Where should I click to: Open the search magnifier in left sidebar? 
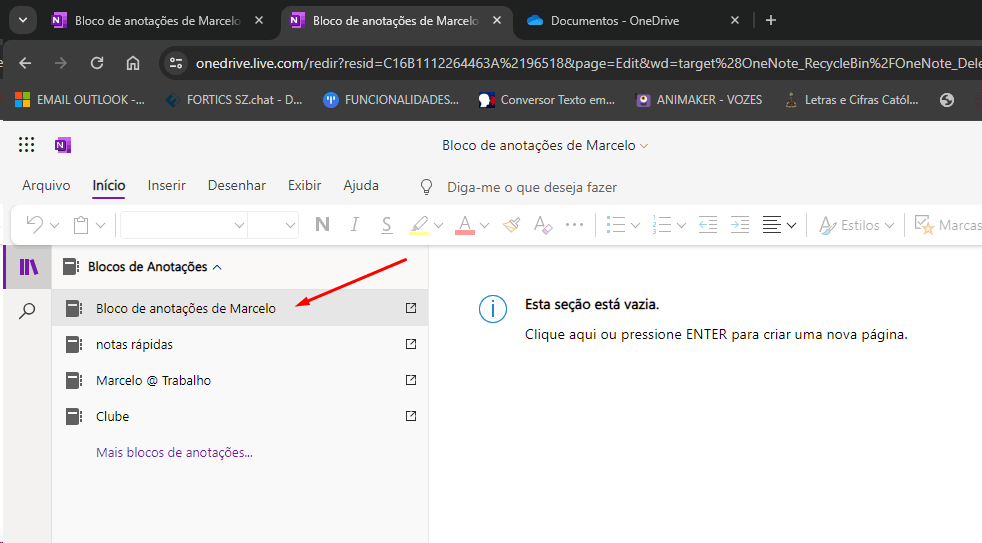tap(27, 310)
